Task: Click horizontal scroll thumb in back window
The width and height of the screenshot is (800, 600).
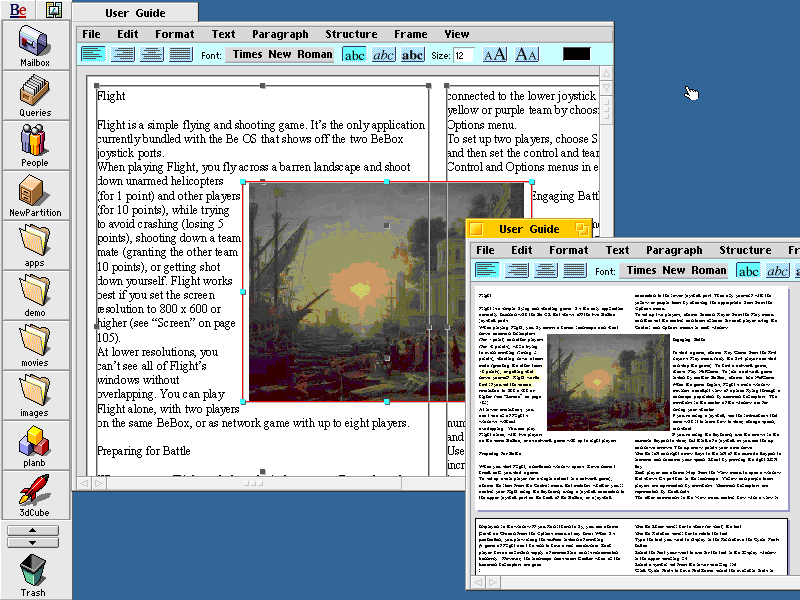Action: coord(254,483)
